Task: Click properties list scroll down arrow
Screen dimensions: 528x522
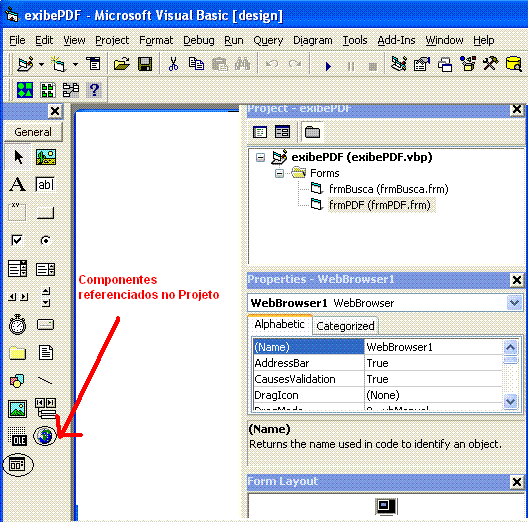Action: click(510, 401)
